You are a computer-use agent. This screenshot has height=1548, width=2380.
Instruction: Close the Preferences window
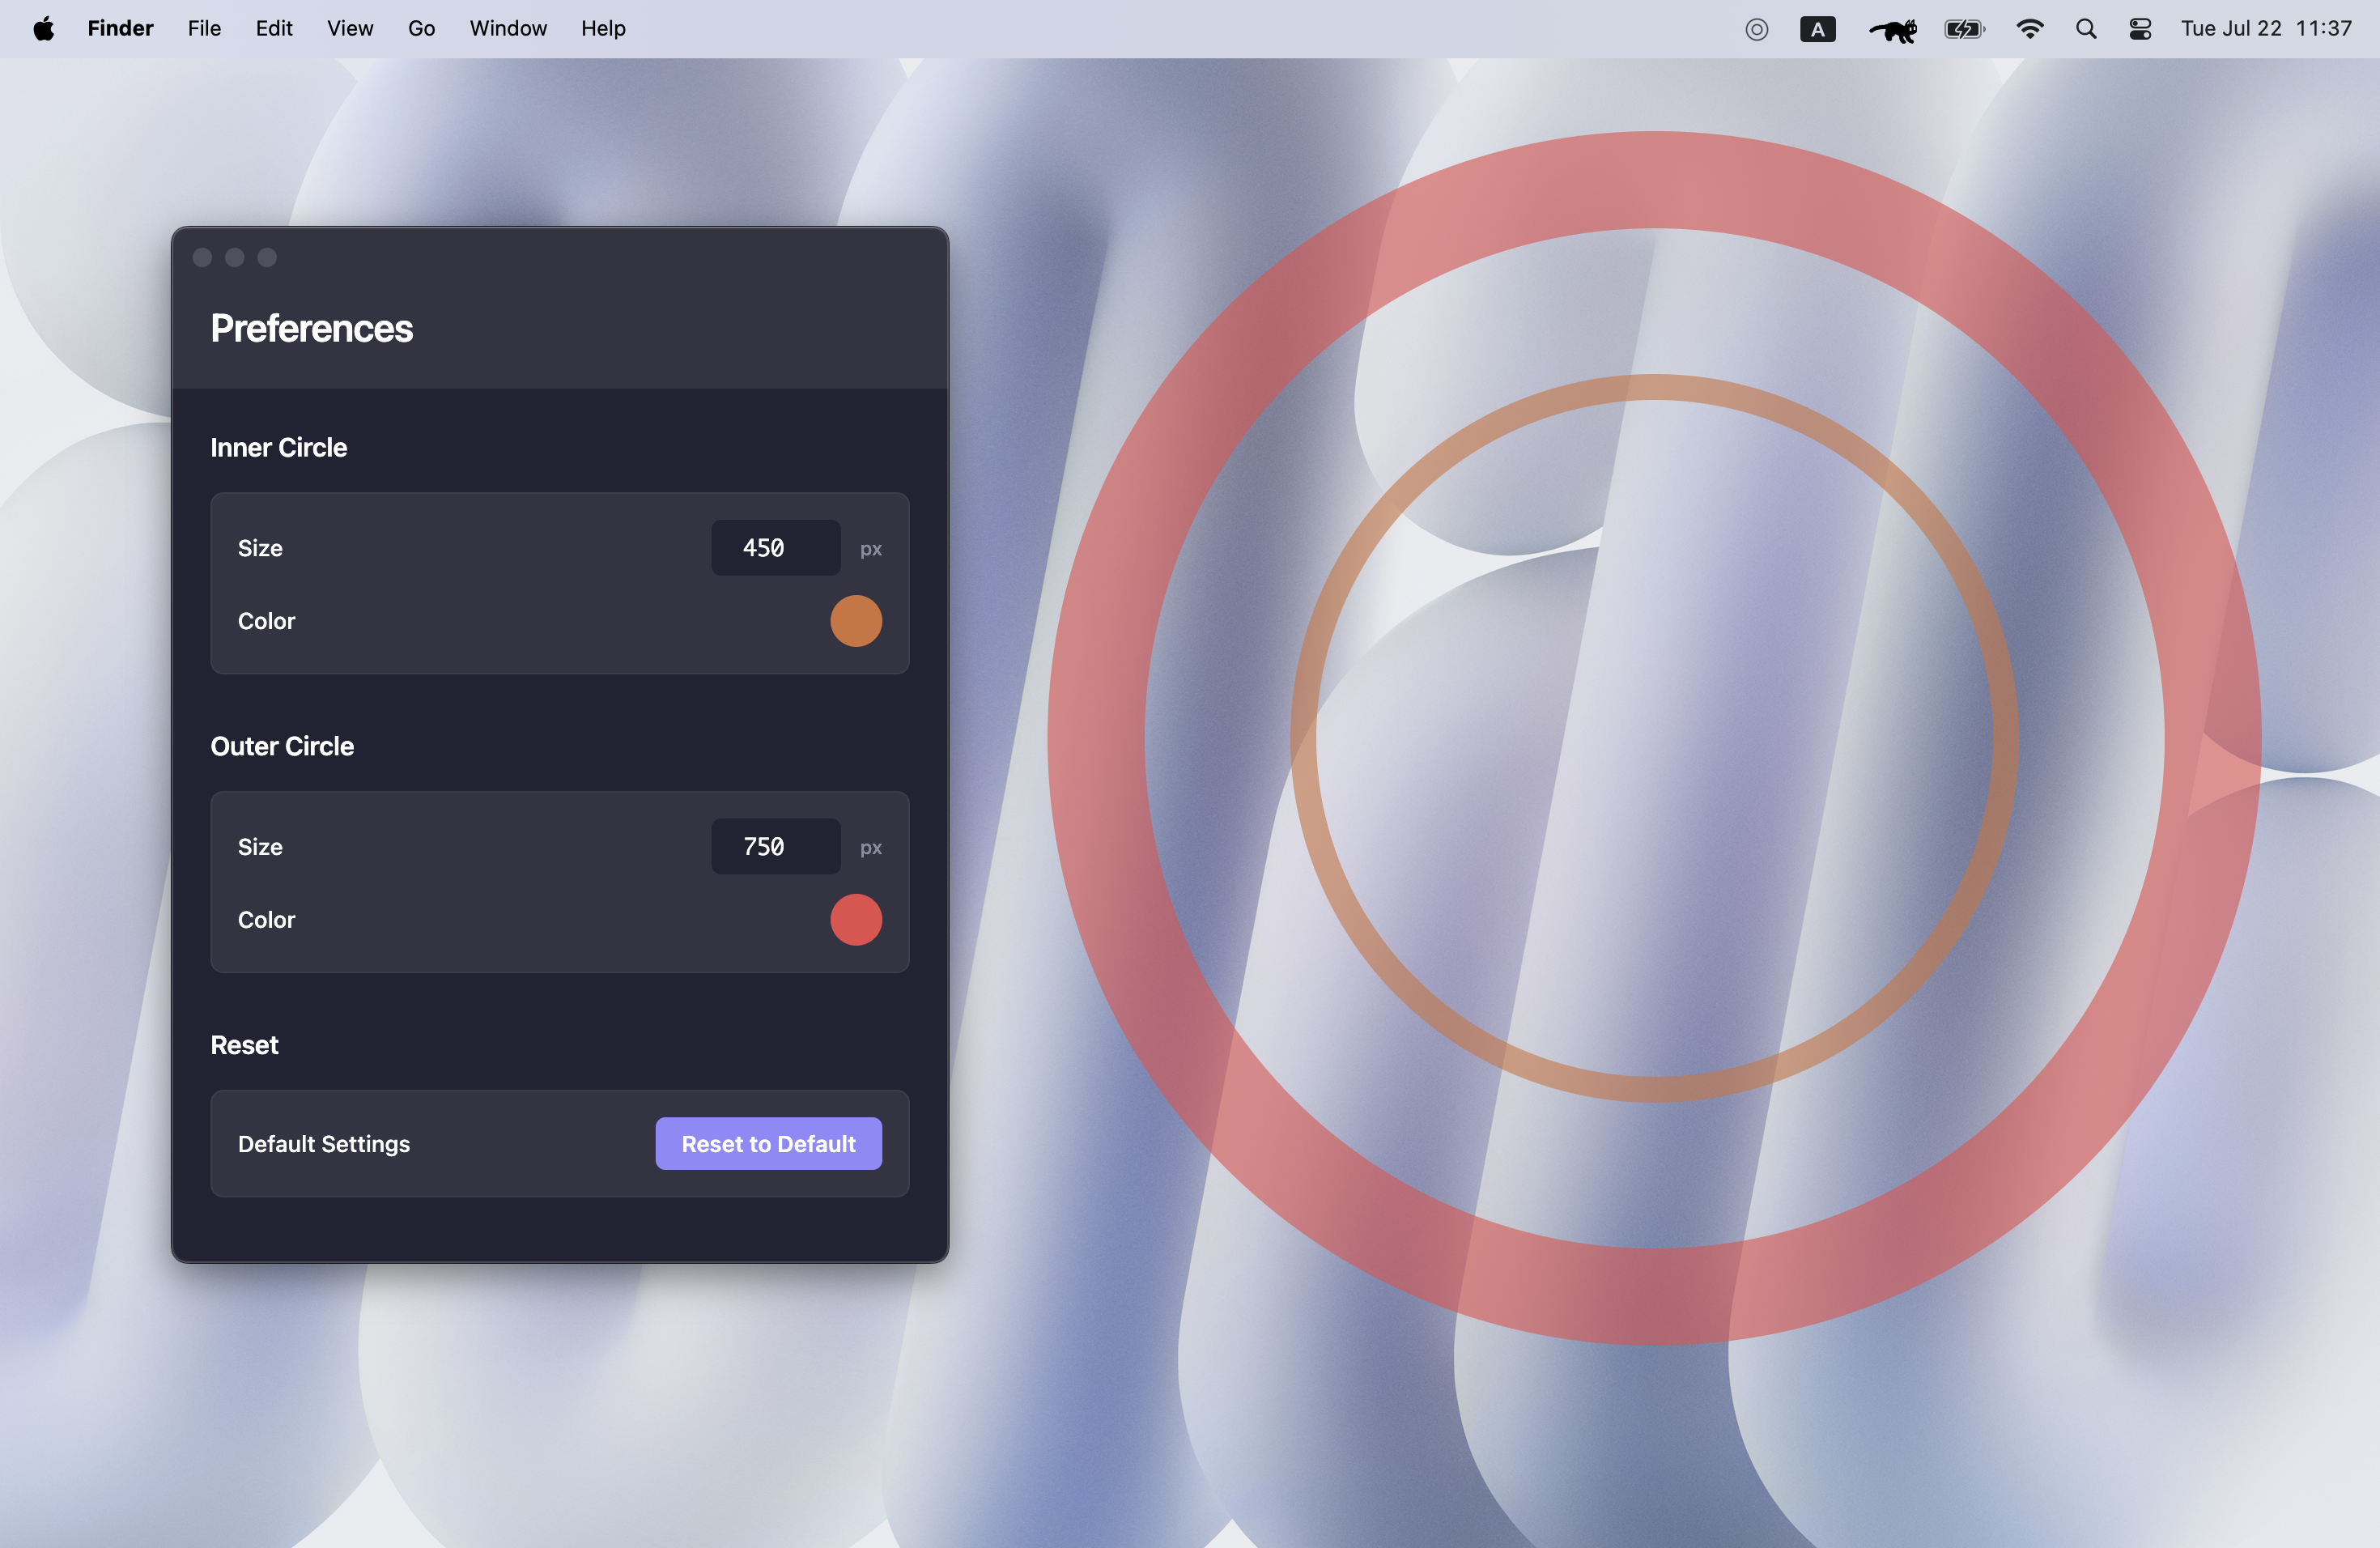pyautogui.click(x=202, y=258)
